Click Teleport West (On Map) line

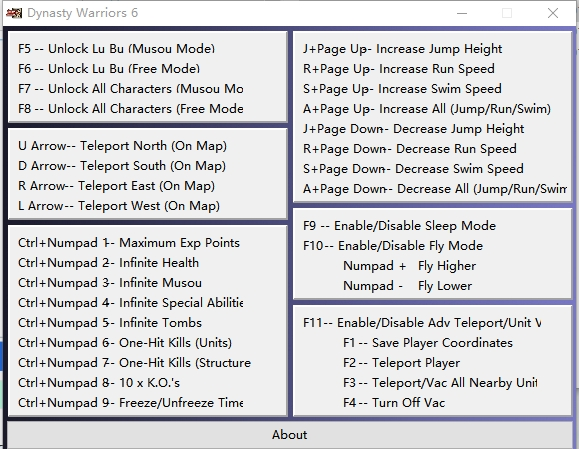tap(119, 206)
